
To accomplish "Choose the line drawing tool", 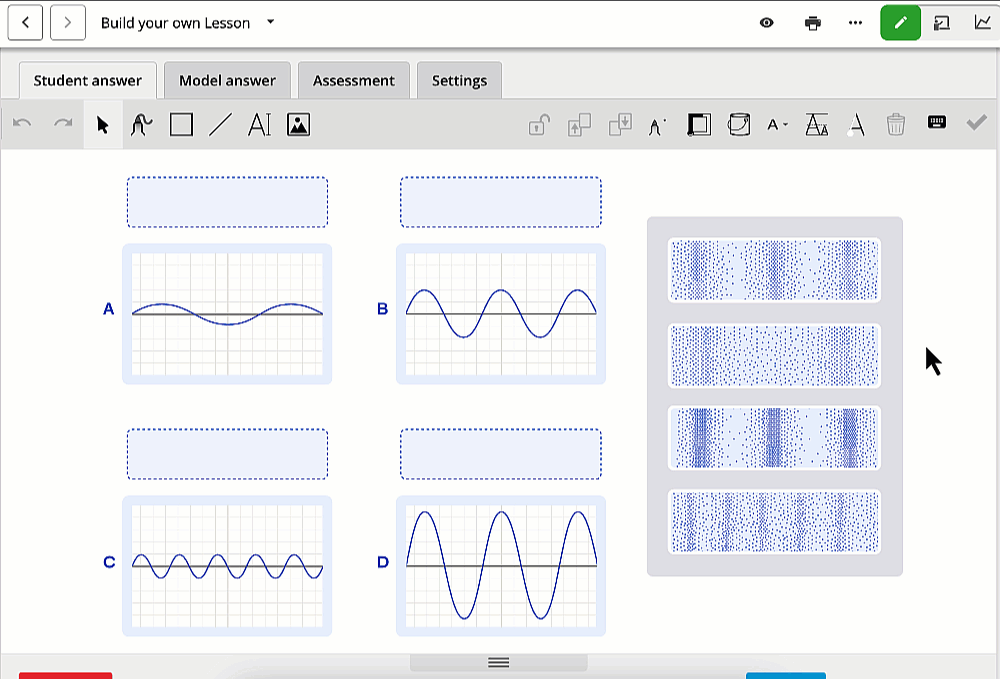I will point(221,124).
